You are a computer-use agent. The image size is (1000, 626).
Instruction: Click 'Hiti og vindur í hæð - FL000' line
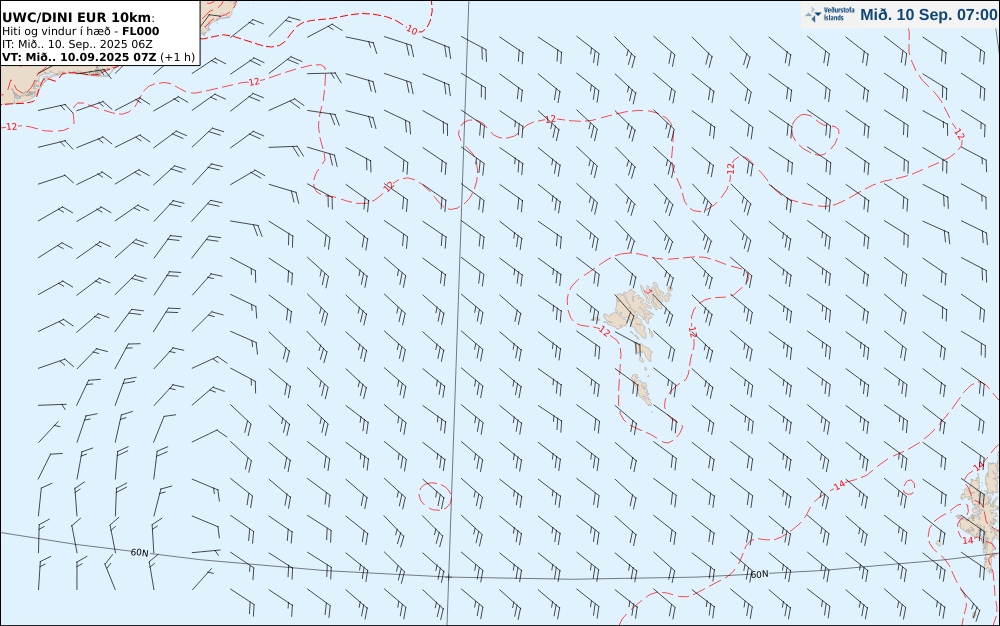(80, 31)
